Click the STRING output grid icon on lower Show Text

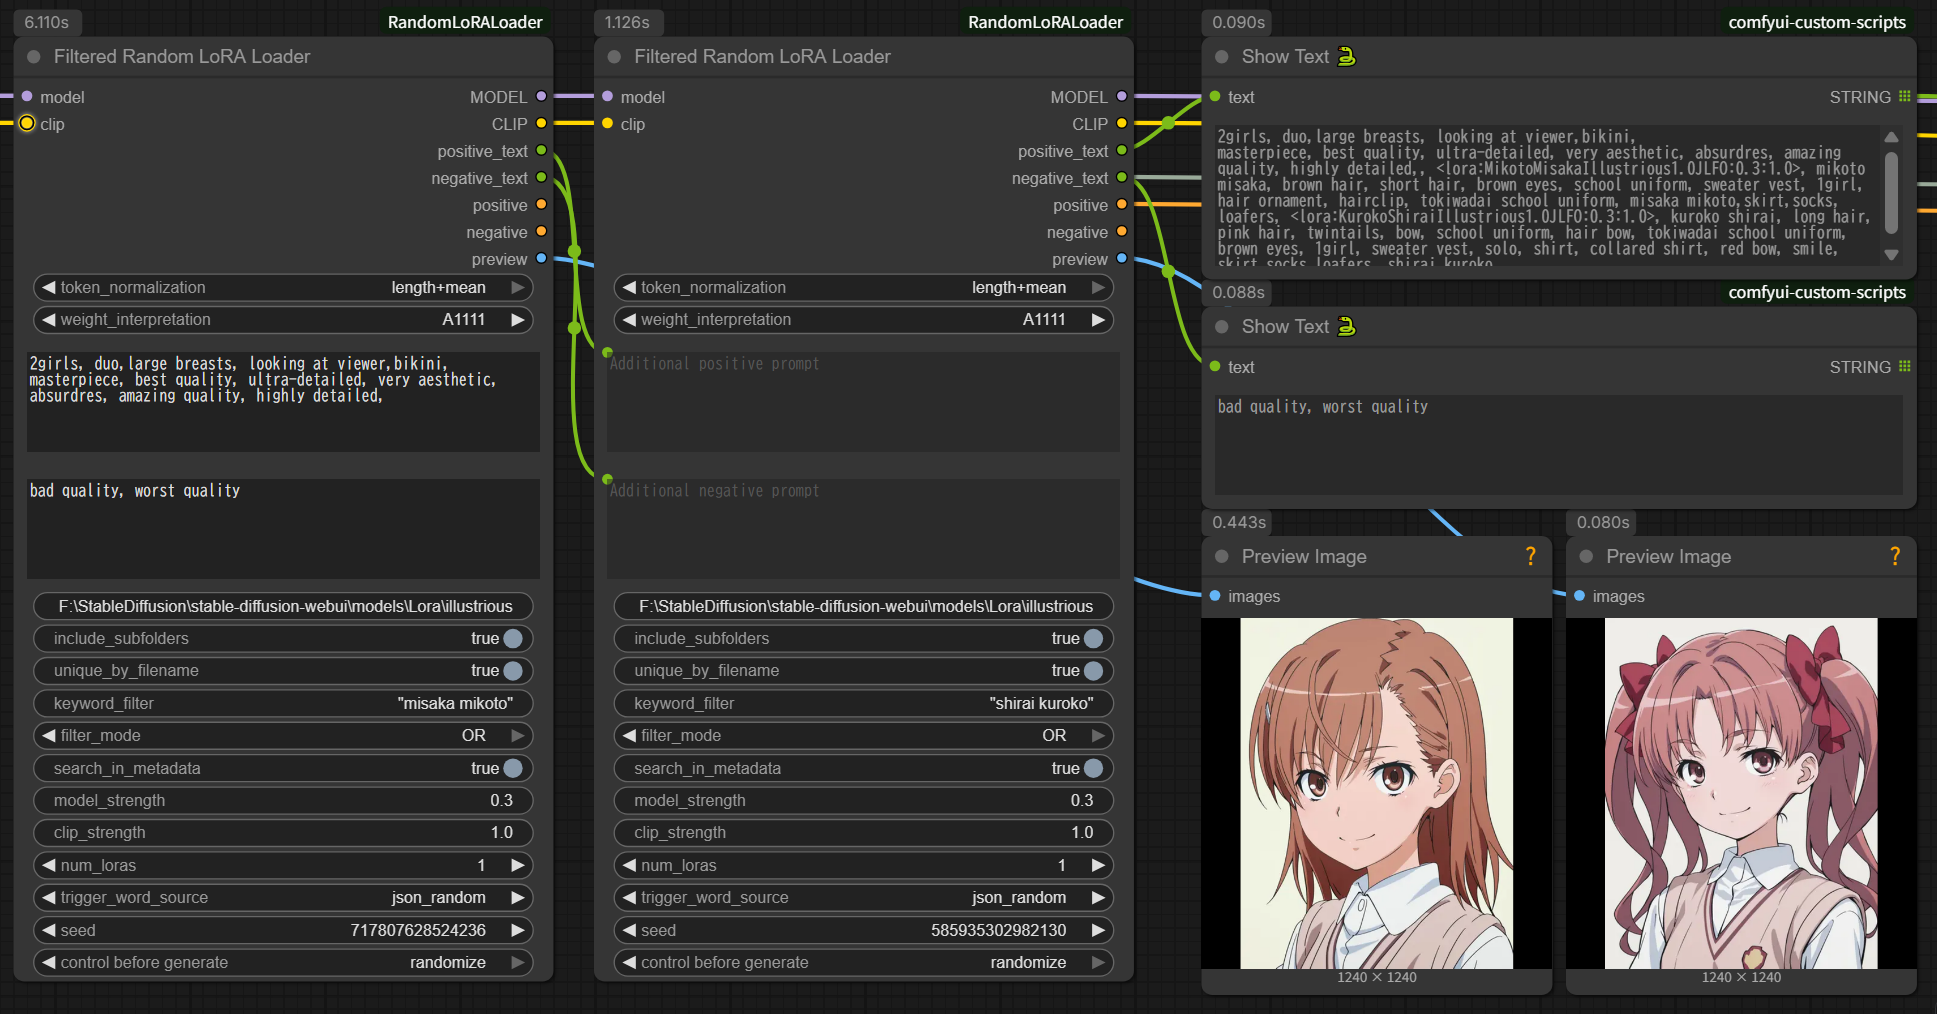pyautogui.click(x=1904, y=366)
